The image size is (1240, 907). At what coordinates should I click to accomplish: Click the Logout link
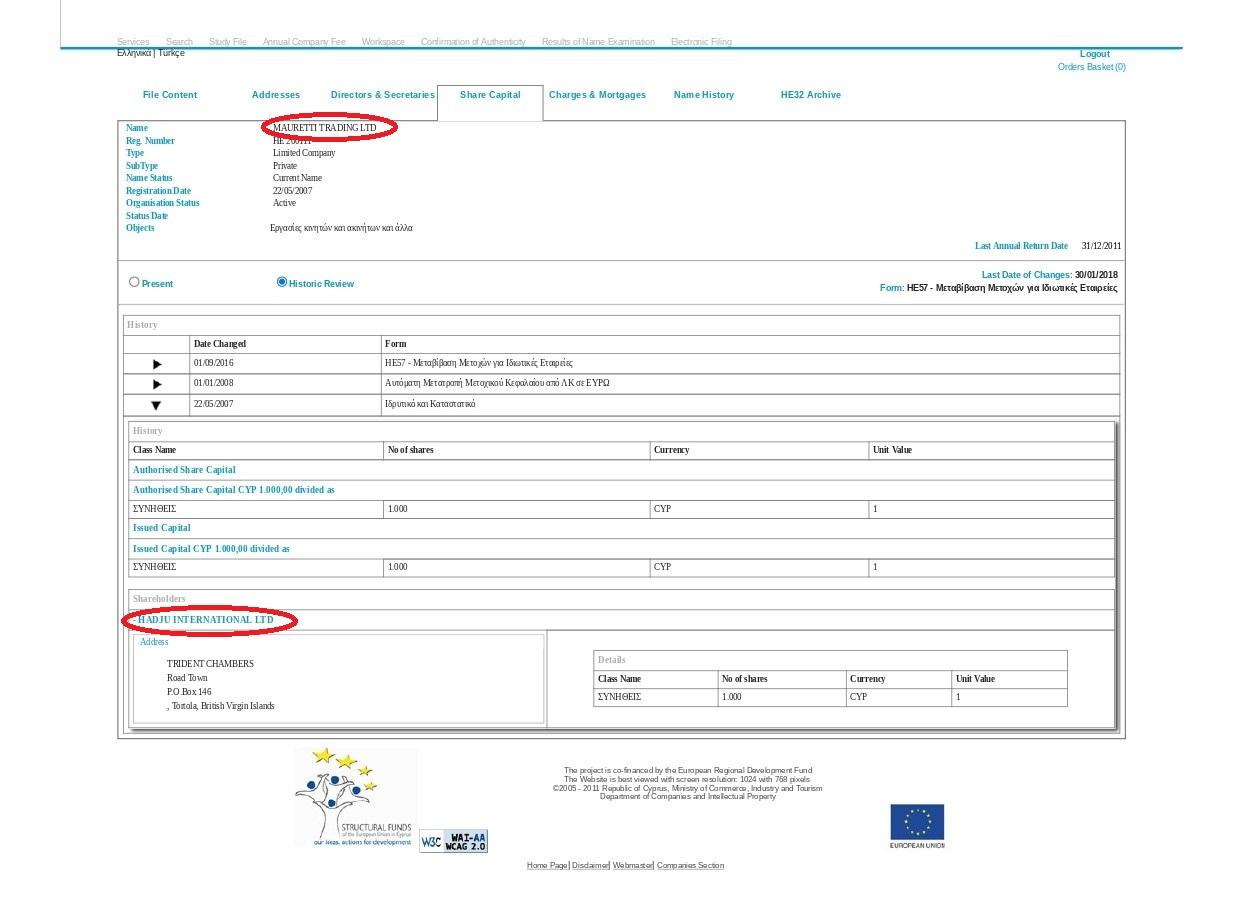(1095, 54)
